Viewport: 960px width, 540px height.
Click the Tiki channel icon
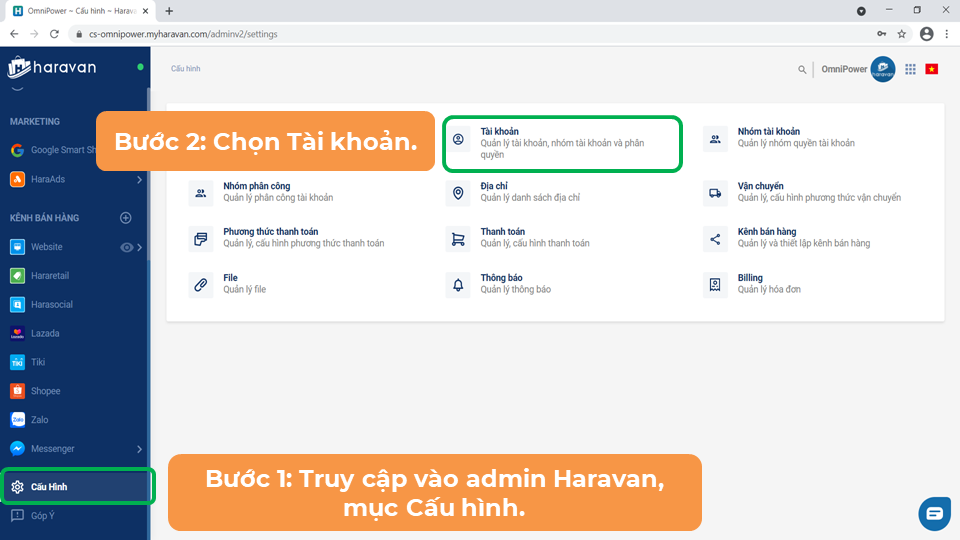[x=17, y=362]
